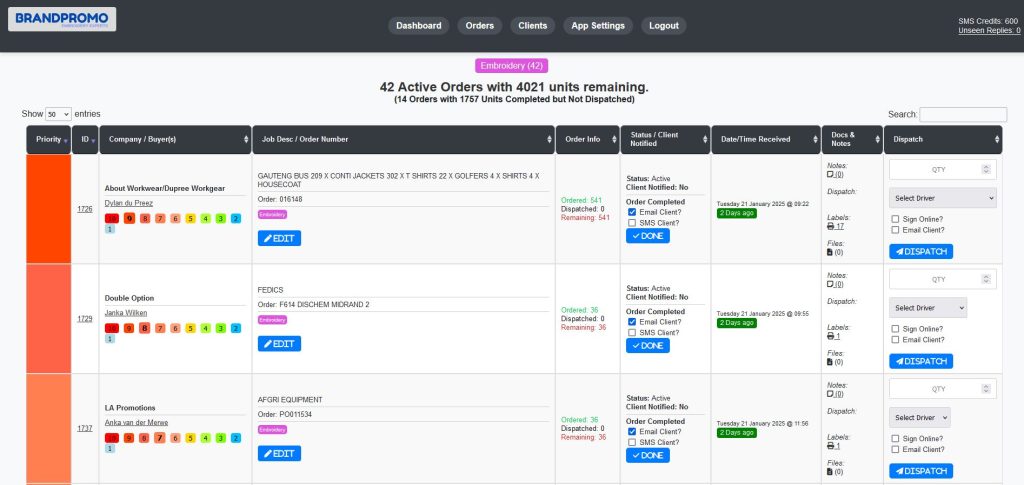Open order ID 1726 link

pos(85,209)
